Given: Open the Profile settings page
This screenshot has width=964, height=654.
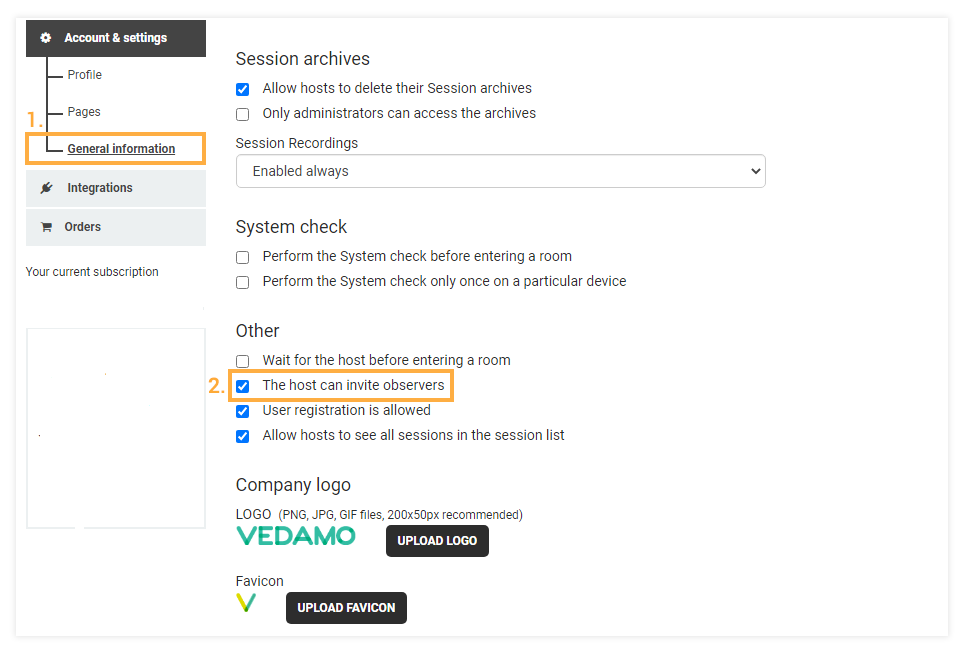Looking at the screenshot, I should (85, 75).
